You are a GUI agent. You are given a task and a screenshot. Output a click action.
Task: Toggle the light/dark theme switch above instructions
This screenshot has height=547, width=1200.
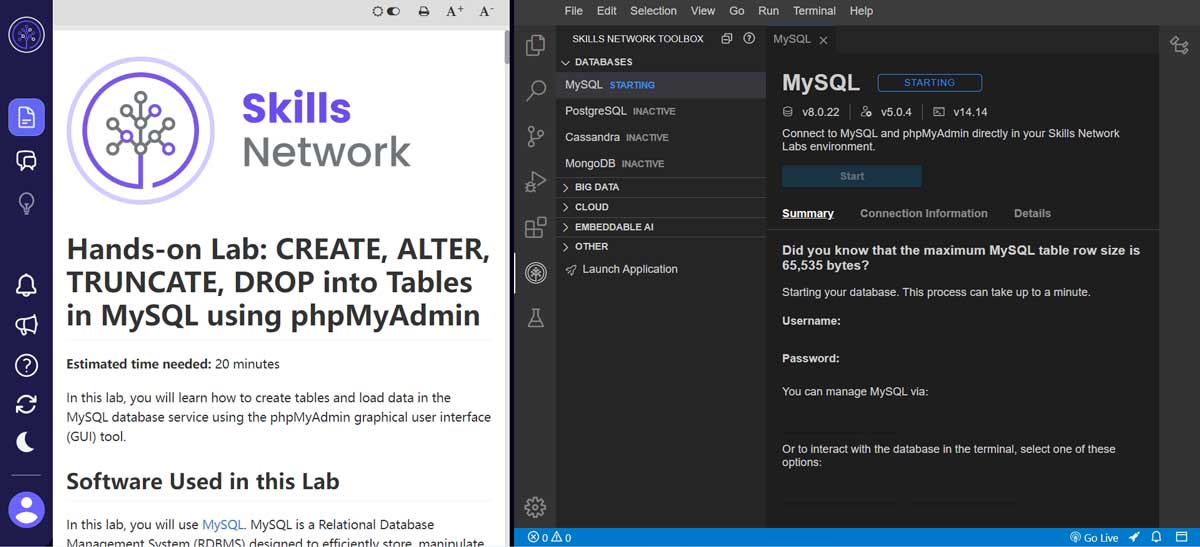[386, 11]
